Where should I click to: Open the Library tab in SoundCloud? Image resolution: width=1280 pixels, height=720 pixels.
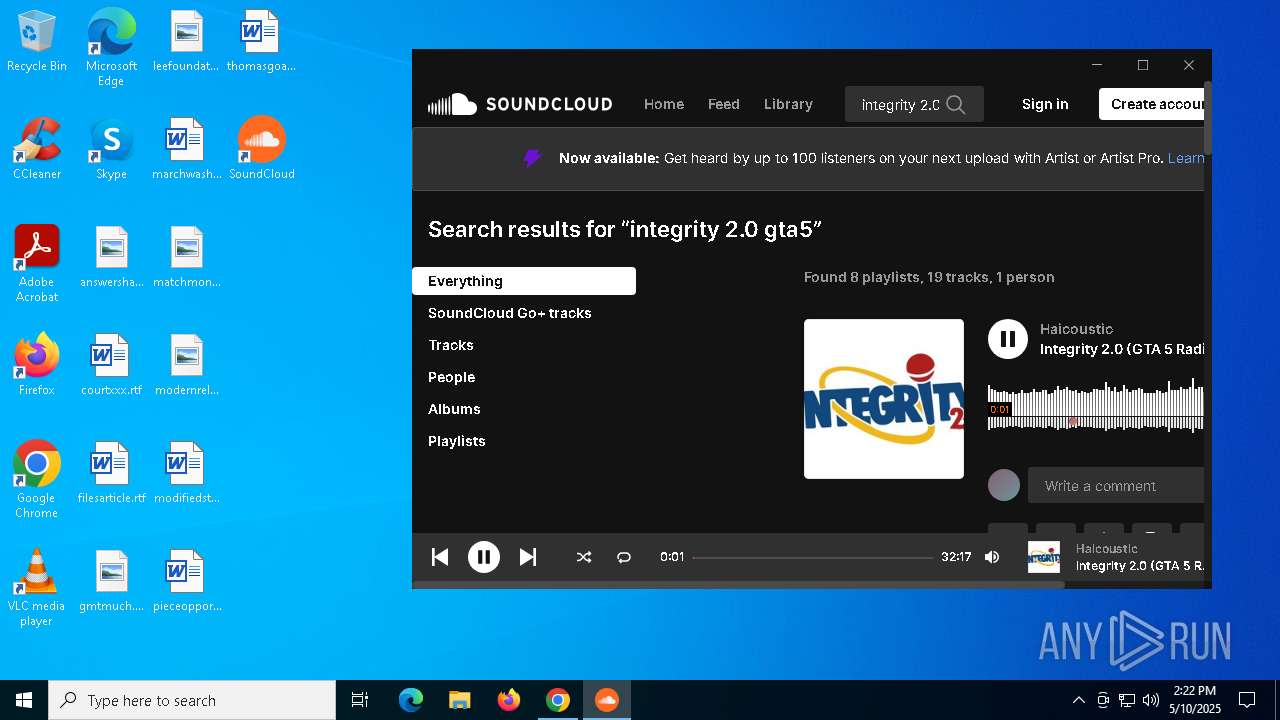click(788, 104)
